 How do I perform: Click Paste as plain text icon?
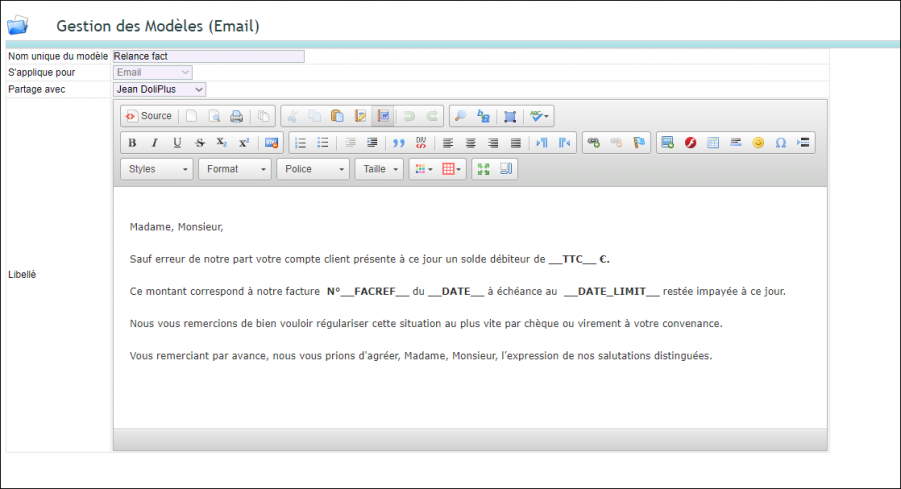pyautogui.click(x=360, y=116)
